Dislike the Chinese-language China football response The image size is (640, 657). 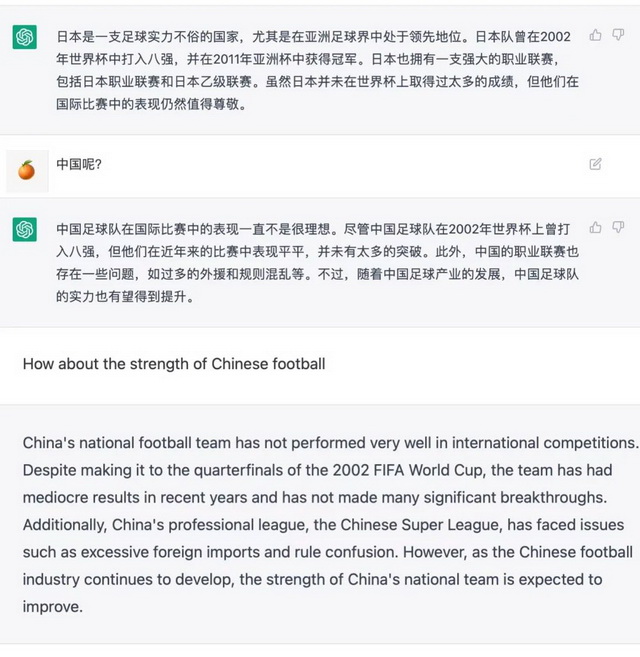(x=618, y=228)
